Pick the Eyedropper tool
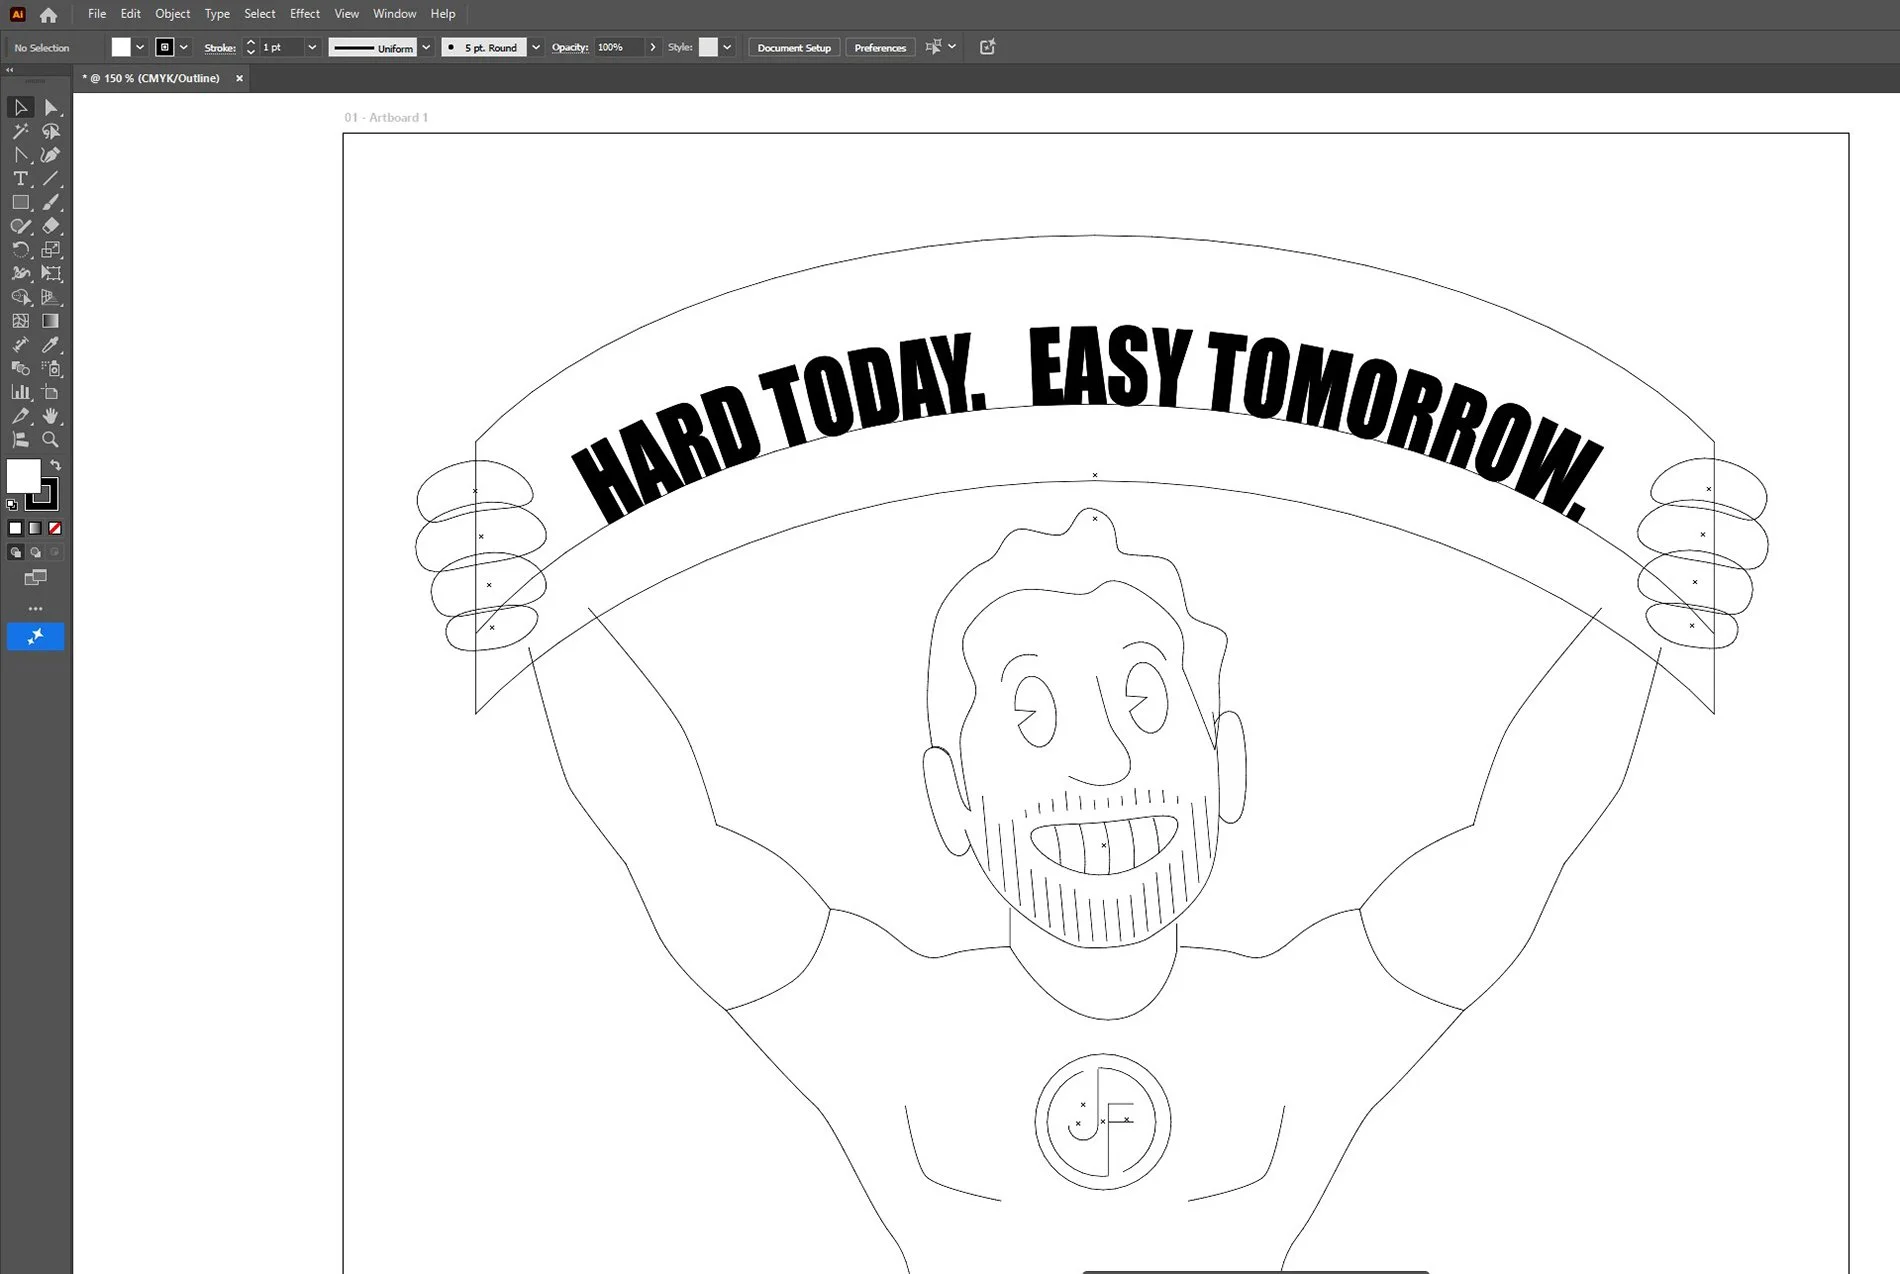This screenshot has height=1274, width=1900. click(52, 344)
